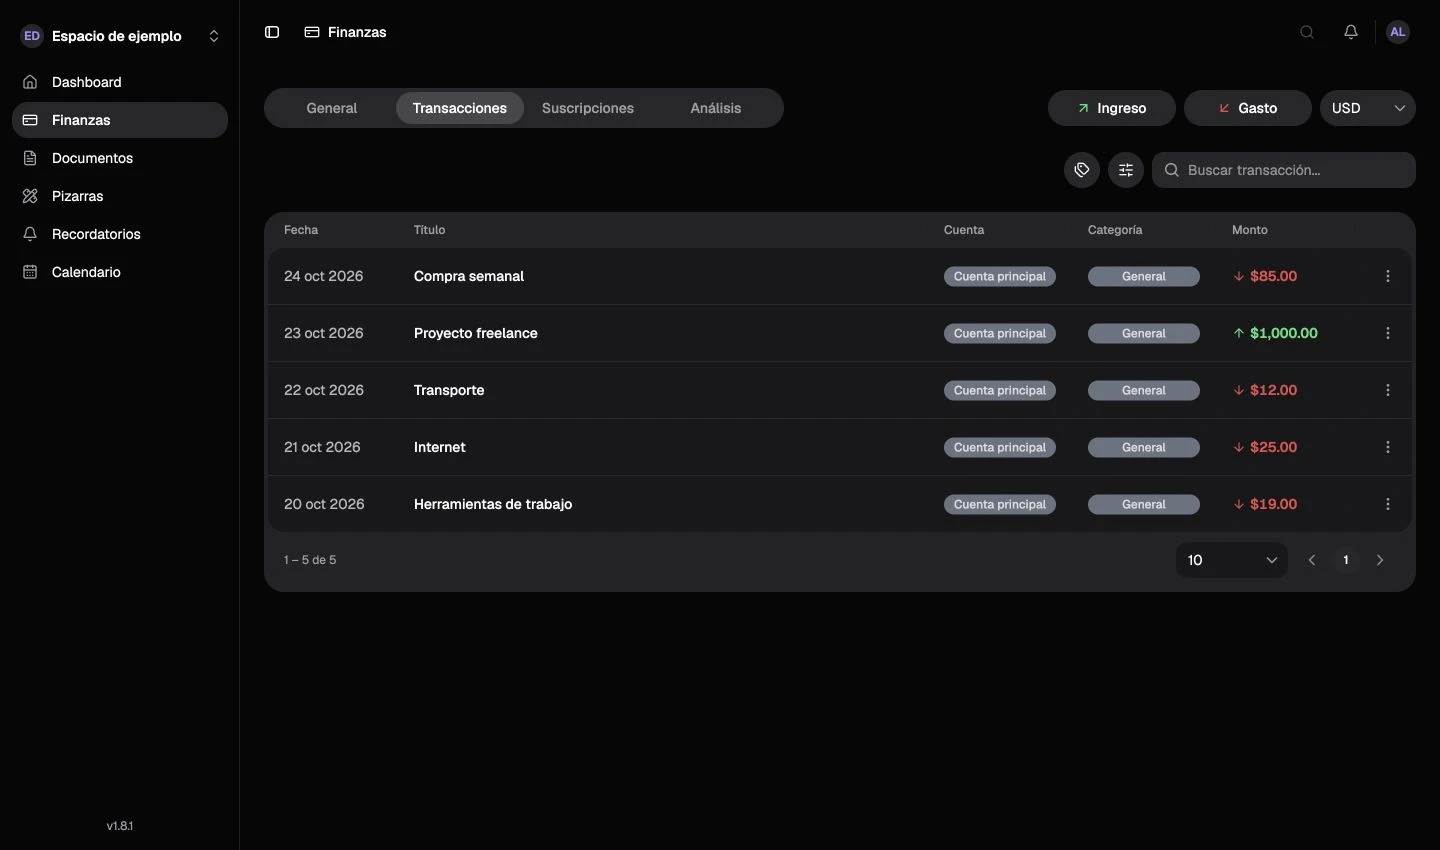Switch to the General tab
Screen dimensions: 1440x850
tap(332, 108)
